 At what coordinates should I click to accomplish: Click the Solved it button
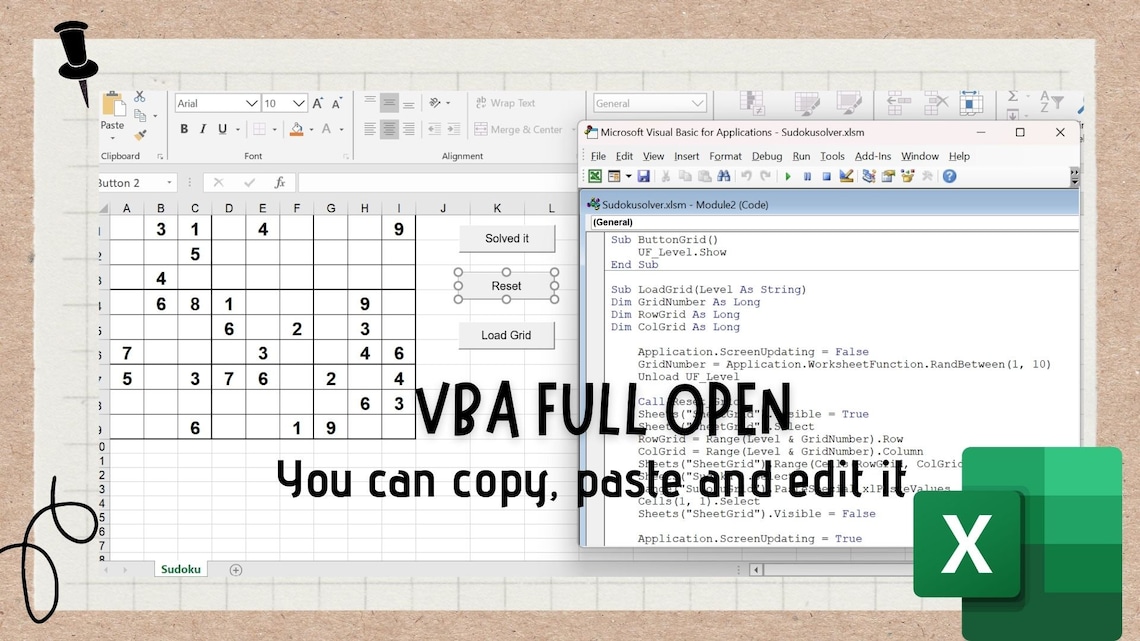pyautogui.click(x=506, y=238)
